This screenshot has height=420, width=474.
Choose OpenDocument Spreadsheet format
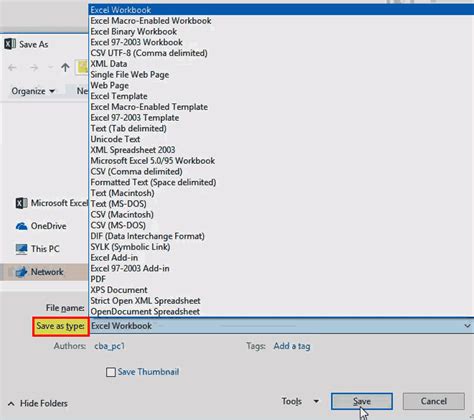[x=281, y=311]
